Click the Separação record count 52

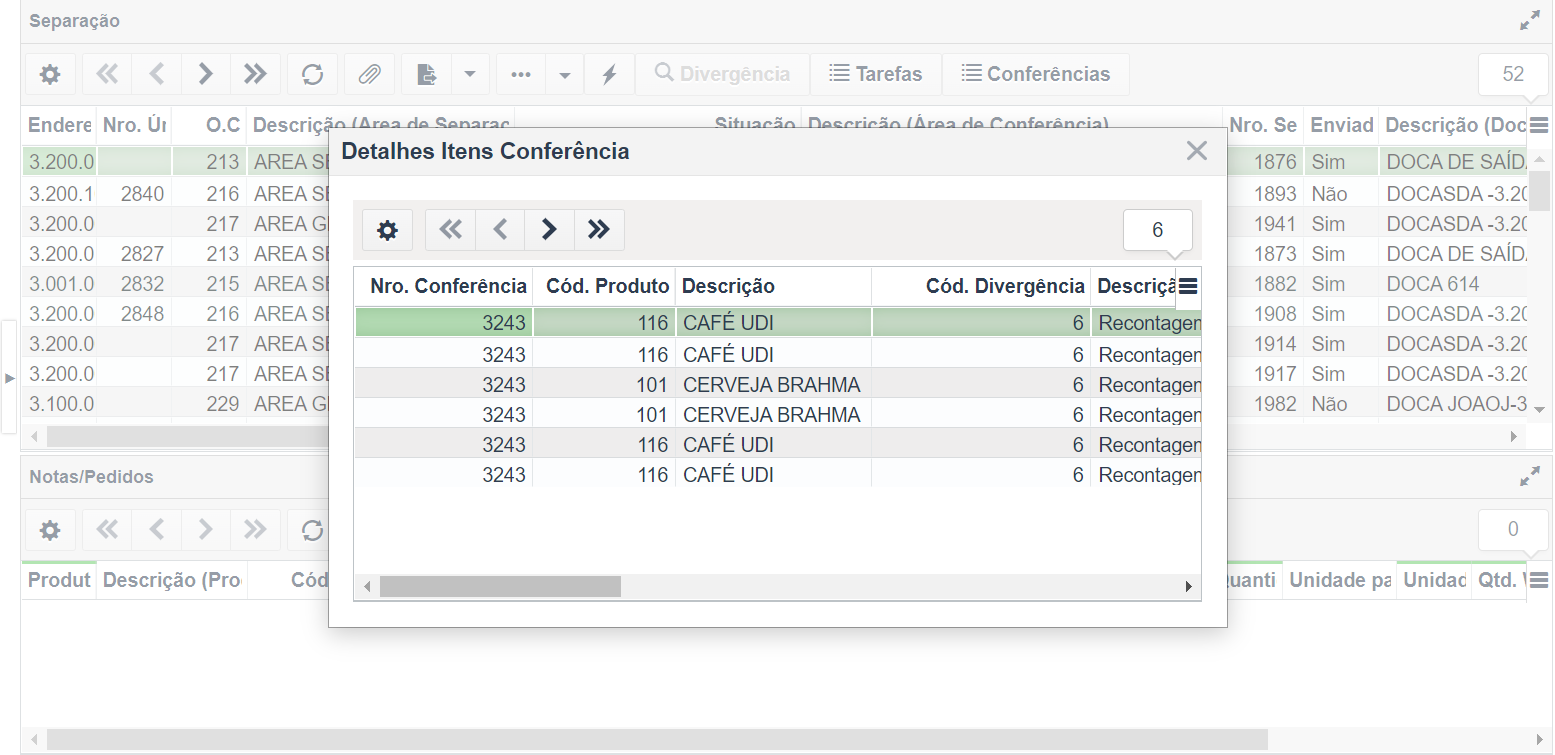(x=1513, y=74)
